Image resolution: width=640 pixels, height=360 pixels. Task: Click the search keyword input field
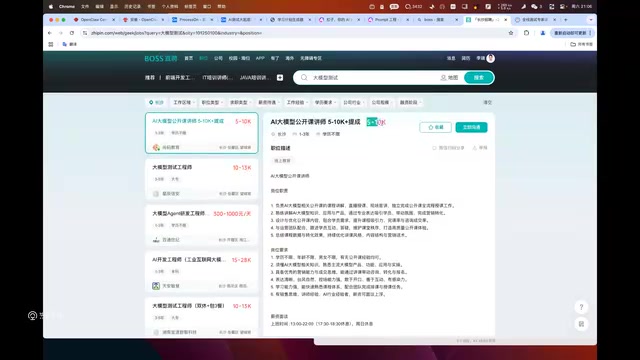pos(373,78)
